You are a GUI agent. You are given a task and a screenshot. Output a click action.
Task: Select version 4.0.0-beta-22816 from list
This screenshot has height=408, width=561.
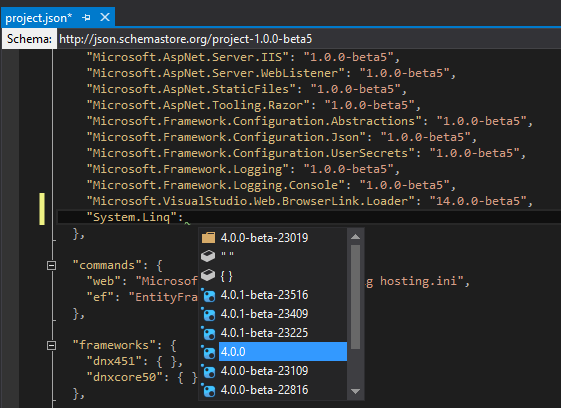(264, 390)
